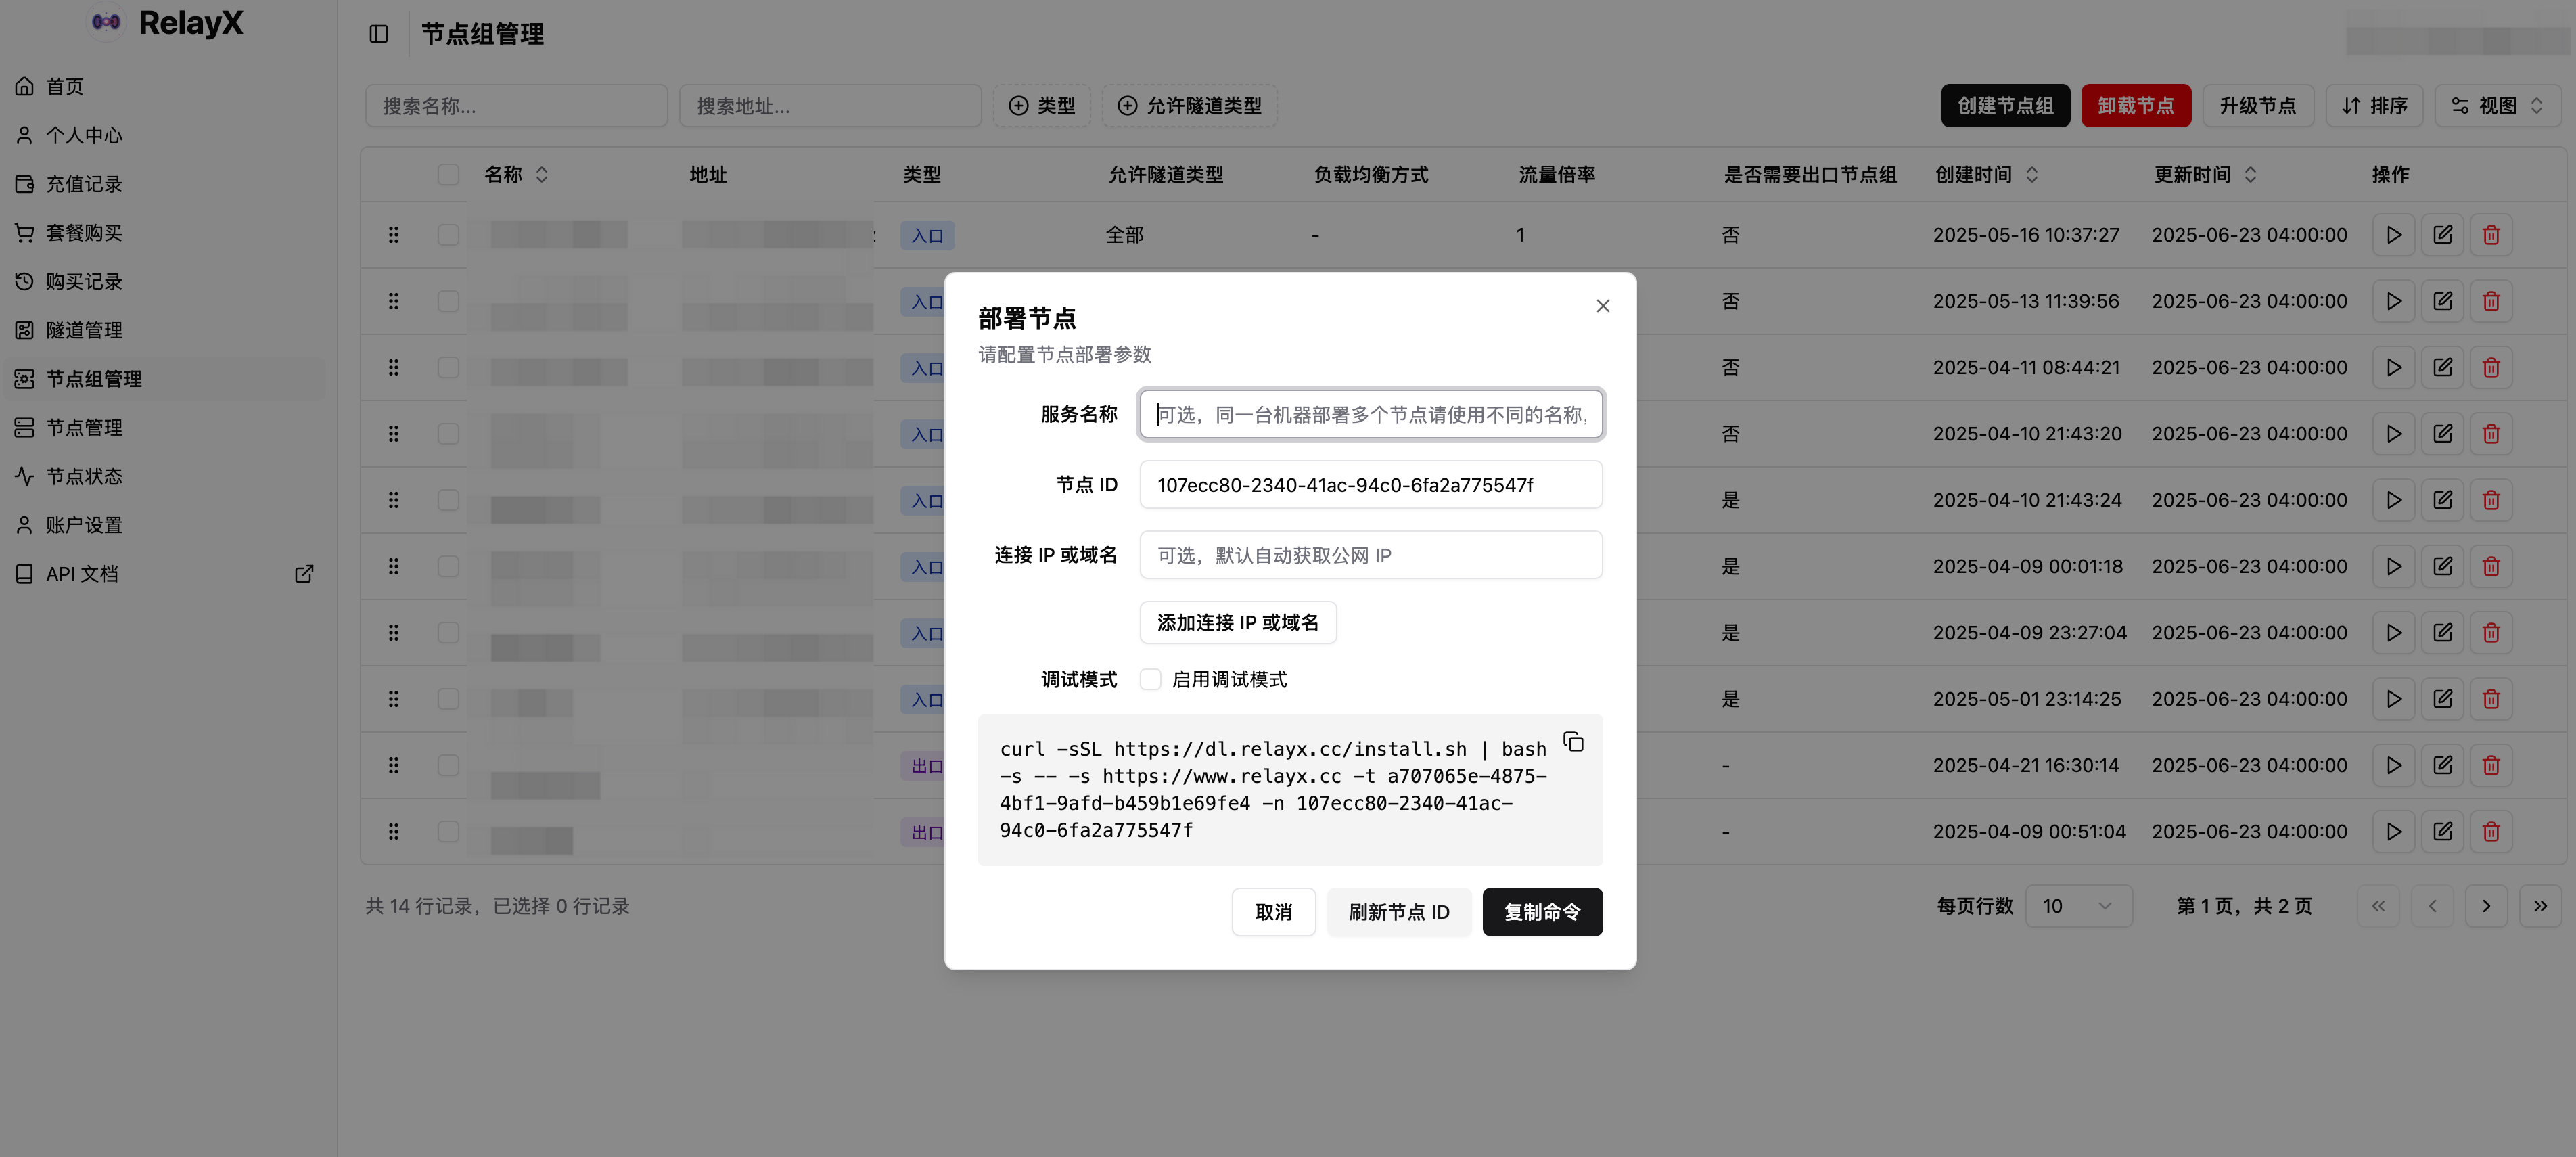
Task: Expand the 视图 view options dropdown
Action: 2497,106
